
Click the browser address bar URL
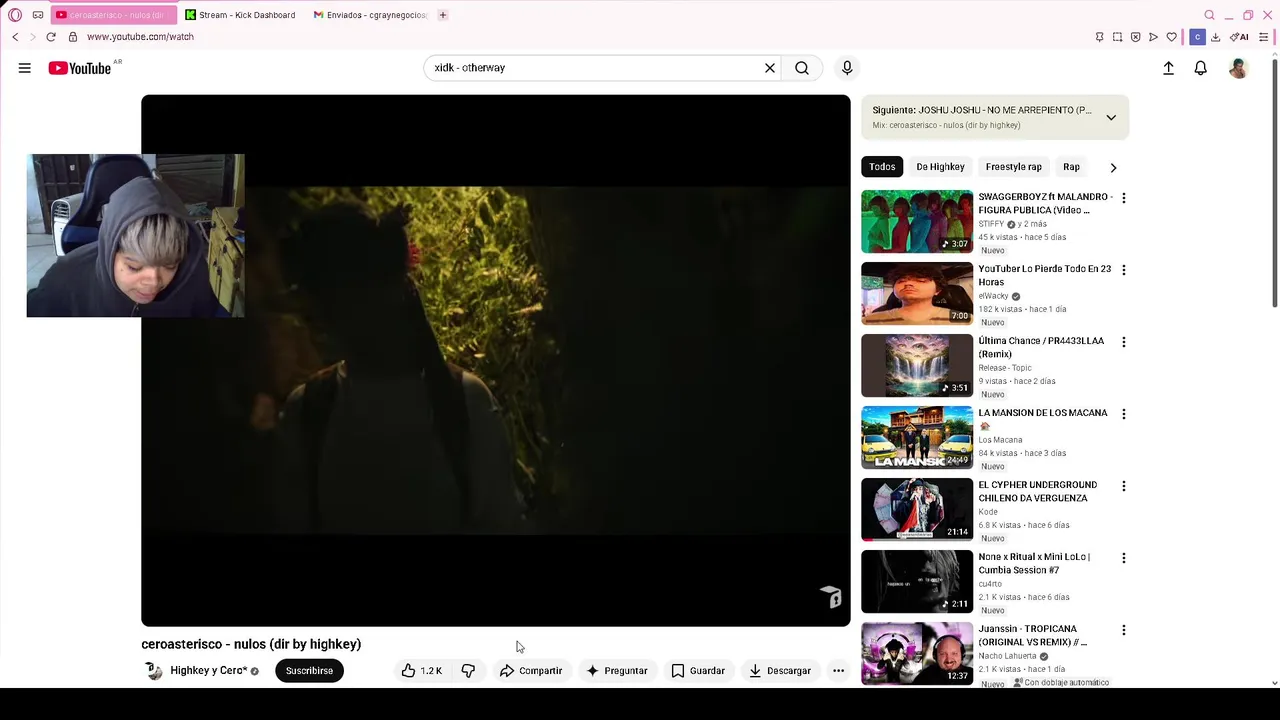tap(140, 37)
